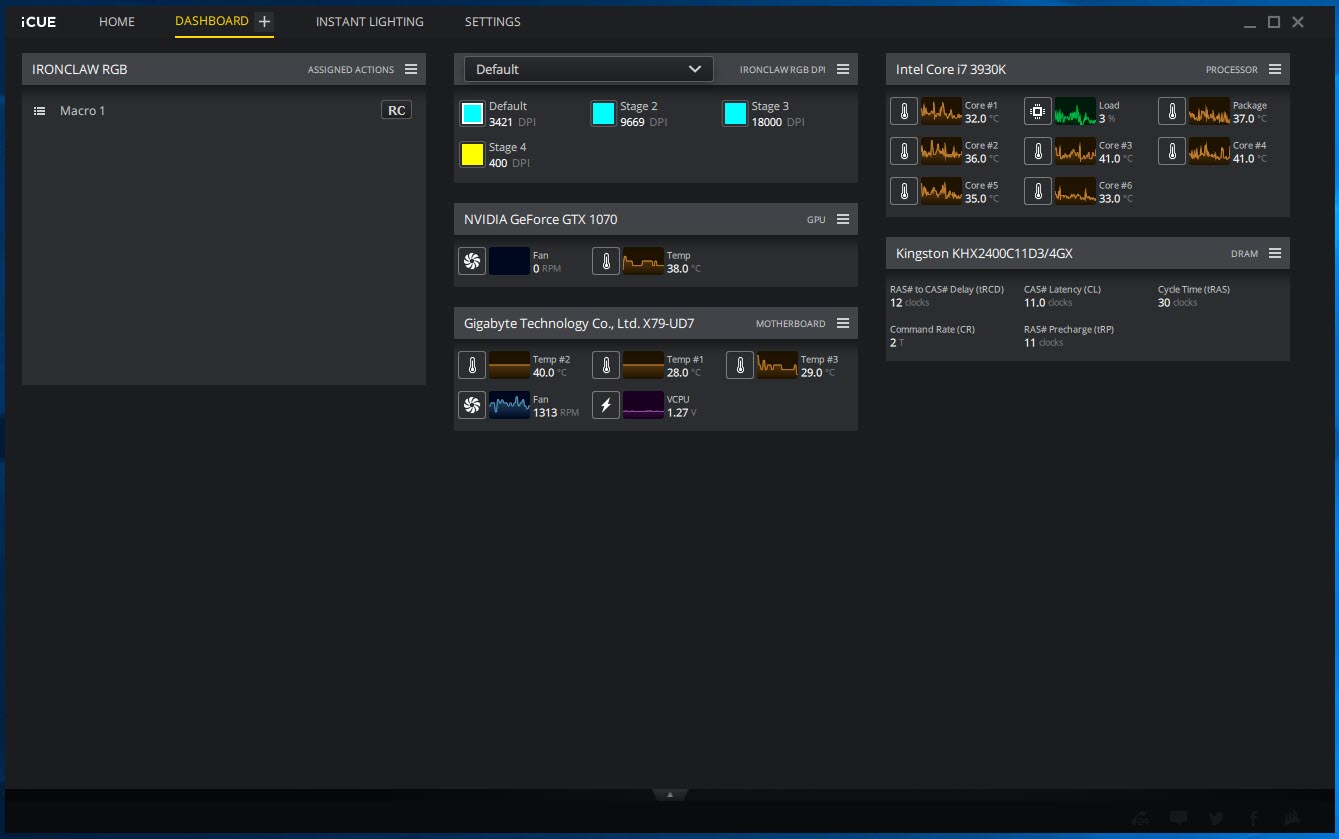The width and height of the screenshot is (1339, 839).
Task: Click the motherboard Fan 1313 RPM graph
Action: click(509, 405)
